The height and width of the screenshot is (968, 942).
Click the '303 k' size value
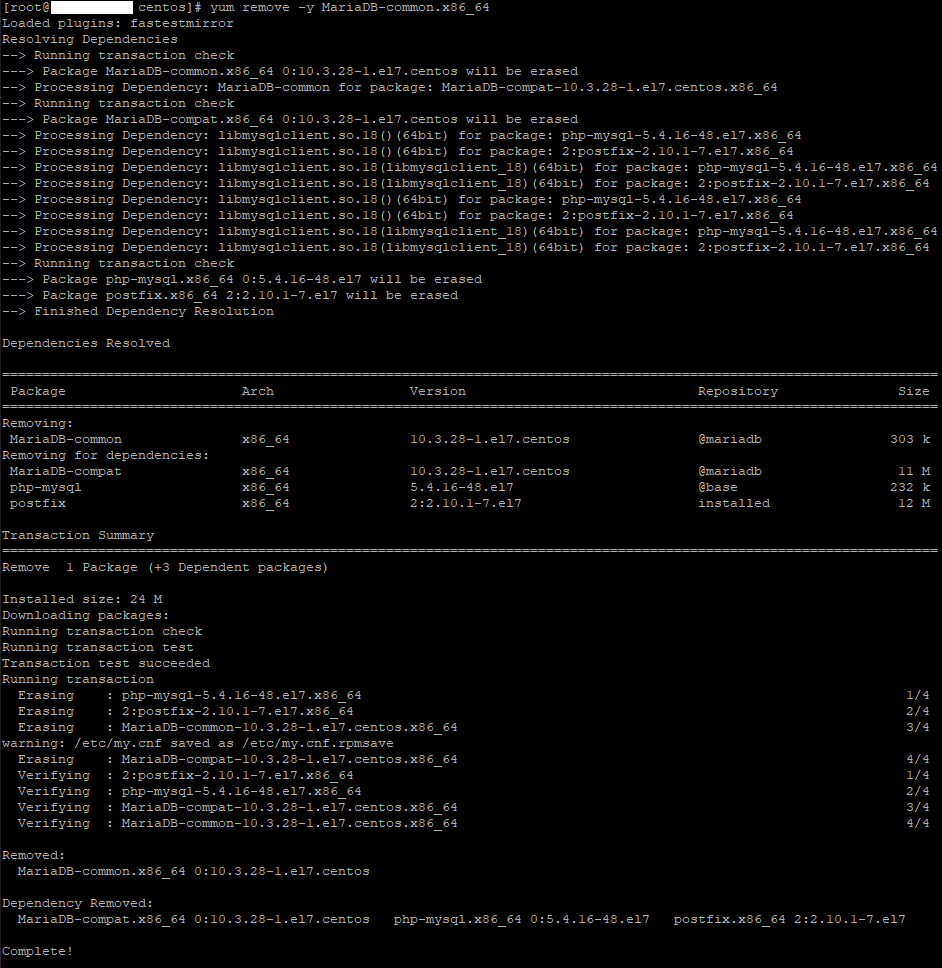coord(910,440)
